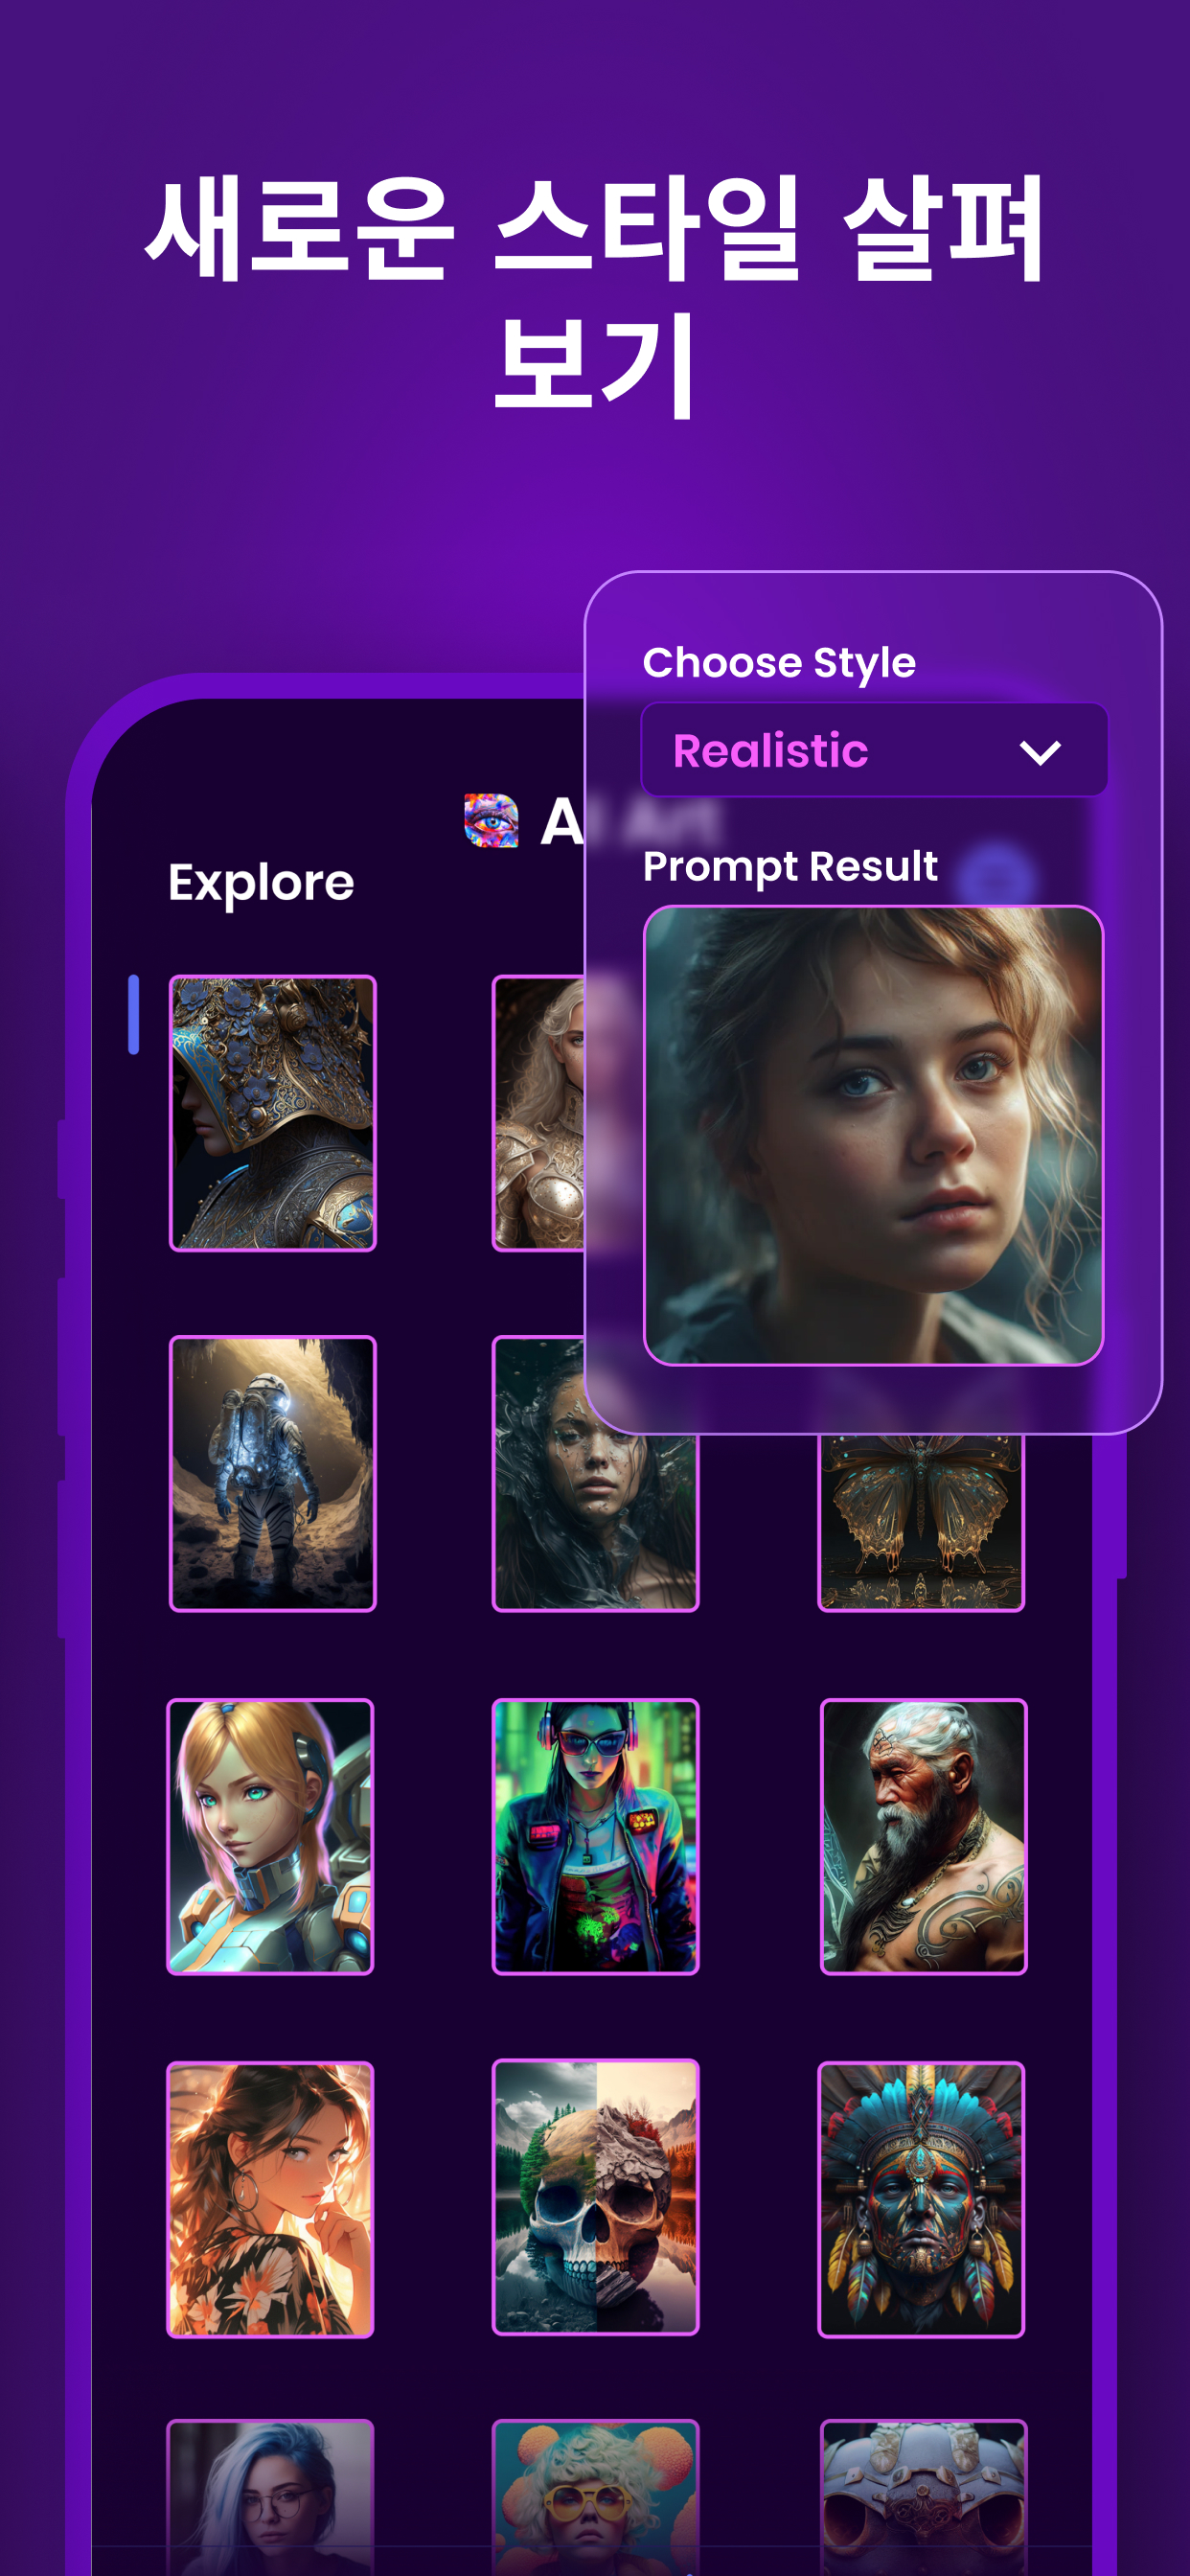Image resolution: width=1190 pixels, height=2576 pixels.
Task: Open the anime girl with floral shirt
Action: (270, 2199)
